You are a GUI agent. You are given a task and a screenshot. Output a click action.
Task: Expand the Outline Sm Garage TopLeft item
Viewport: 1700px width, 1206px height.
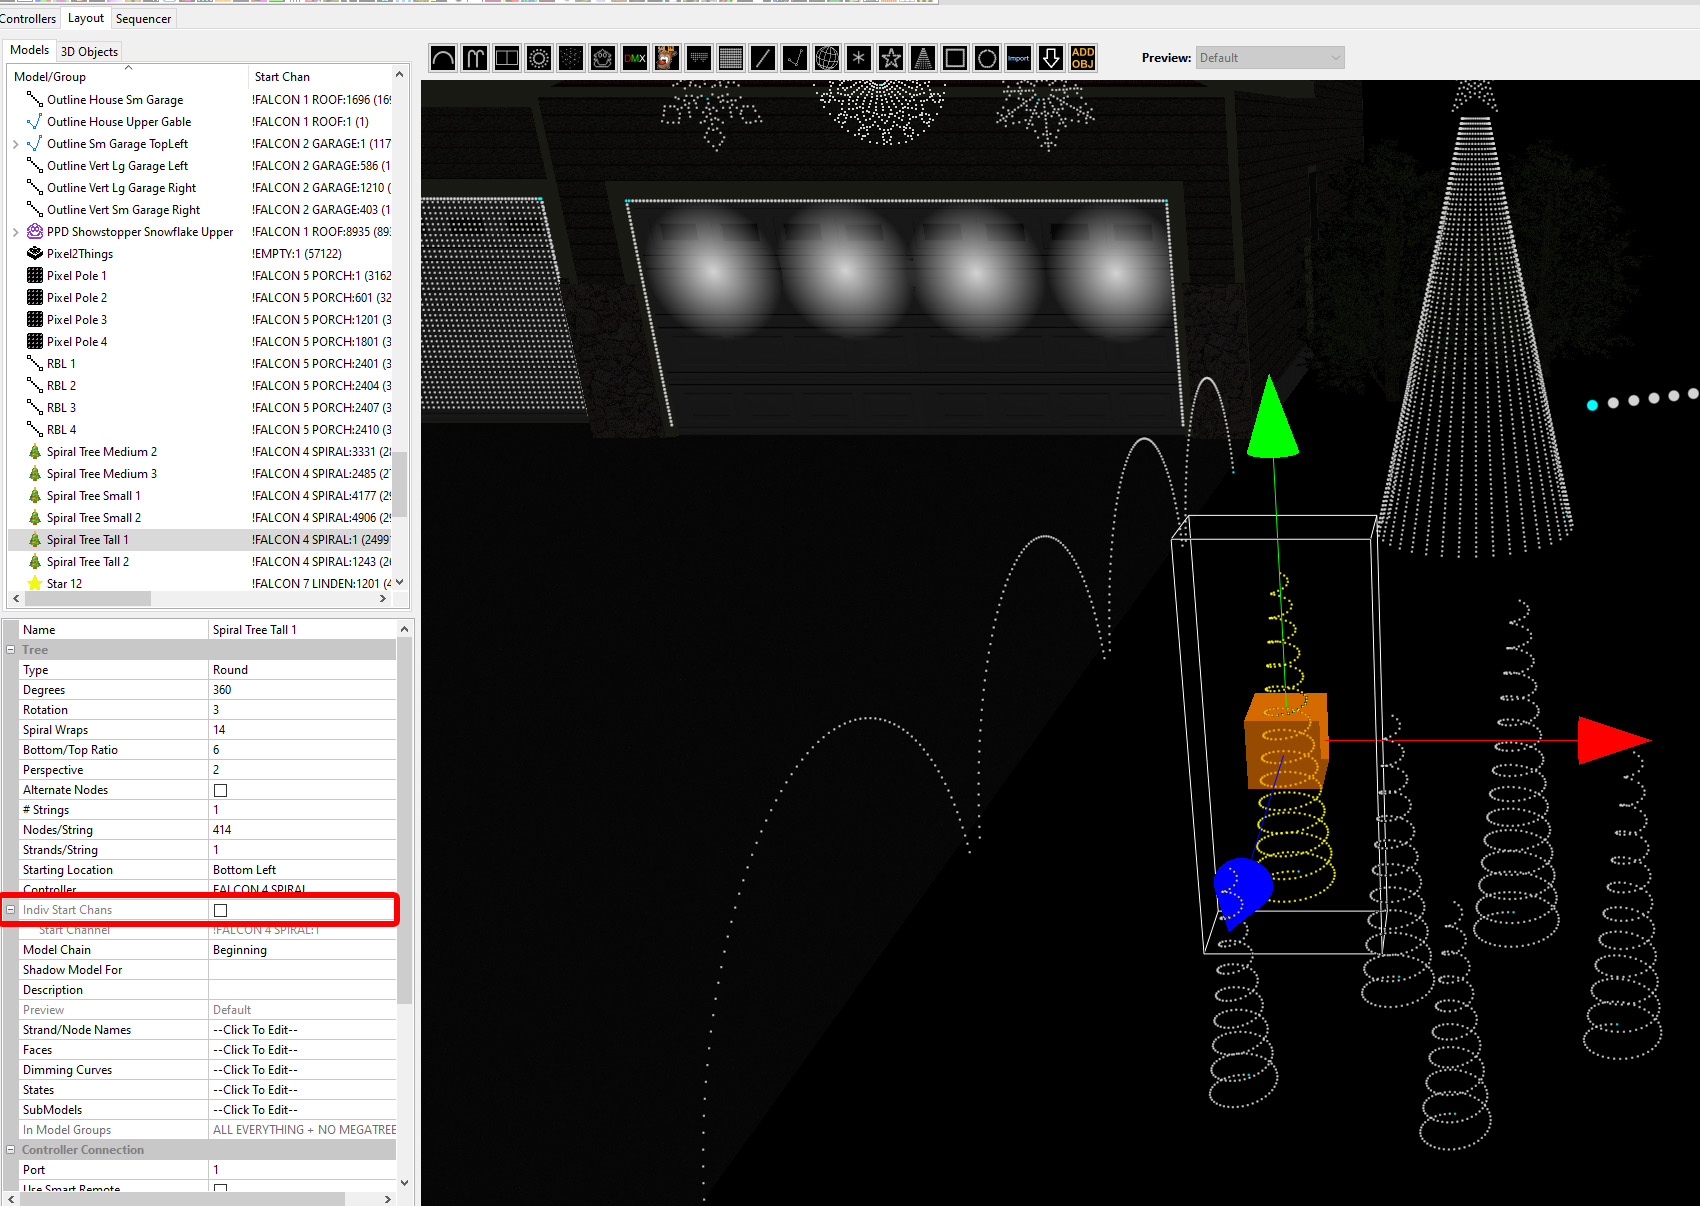(15, 143)
